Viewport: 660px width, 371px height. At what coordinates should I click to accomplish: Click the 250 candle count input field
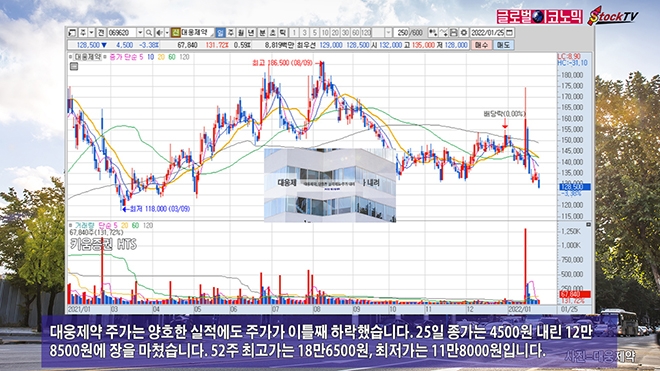tap(401, 32)
